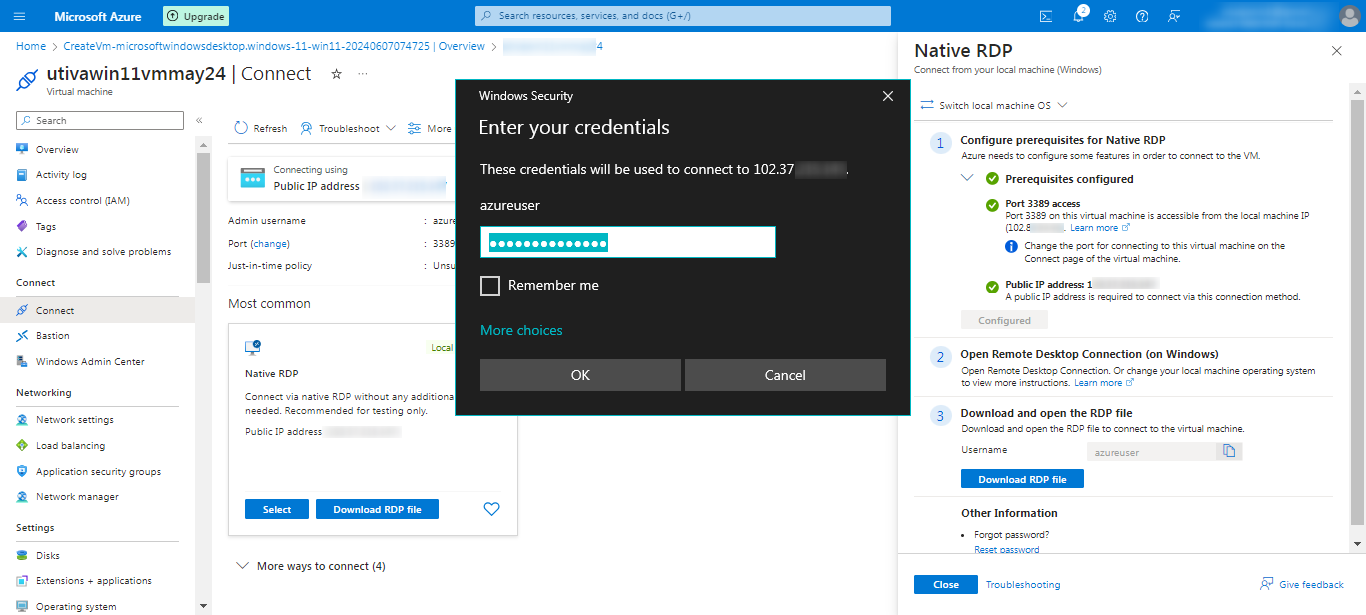Image resolution: width=1366 pixels, height=615 pixels.
Task: Click OK in Windows Security dialog
Action: pyautogui.click(x=580, y=375)
